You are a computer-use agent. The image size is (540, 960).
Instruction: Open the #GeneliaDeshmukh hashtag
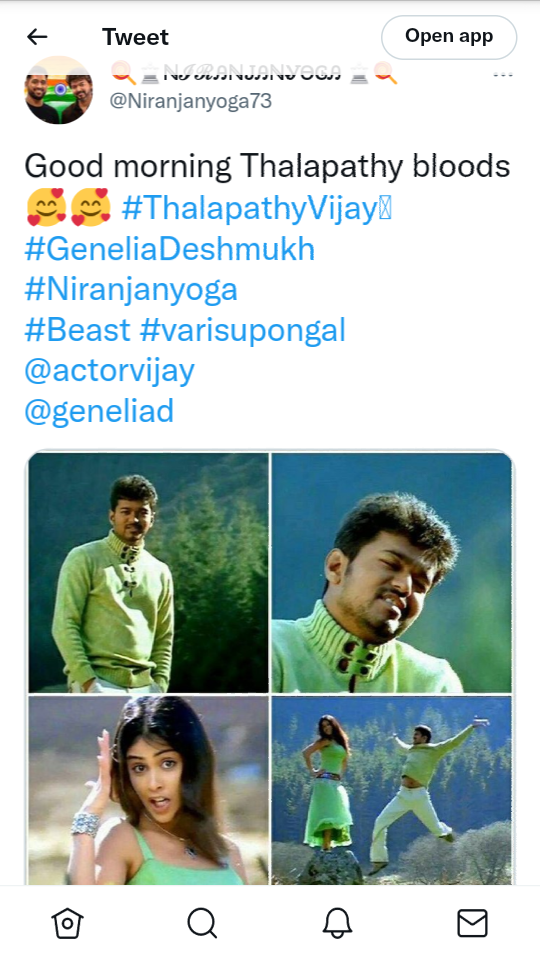click(170, 249)
